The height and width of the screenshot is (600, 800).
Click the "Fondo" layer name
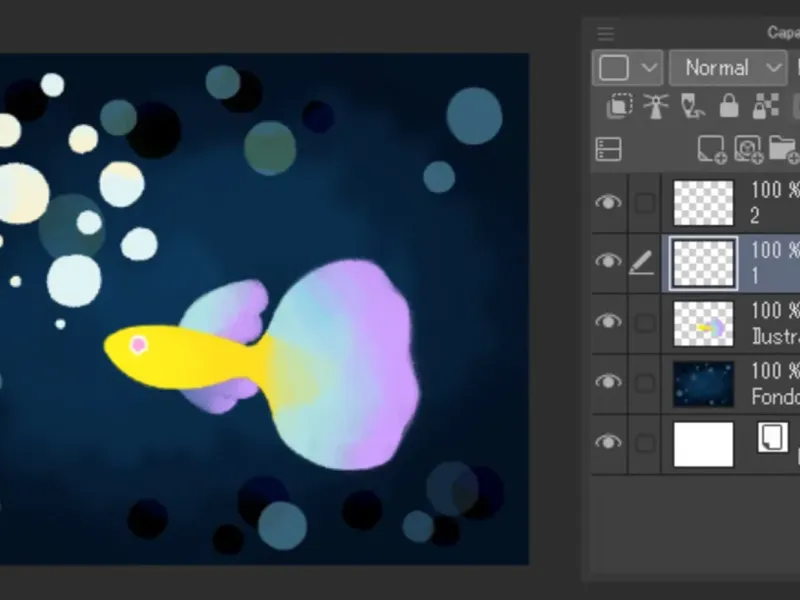(775, 396)
